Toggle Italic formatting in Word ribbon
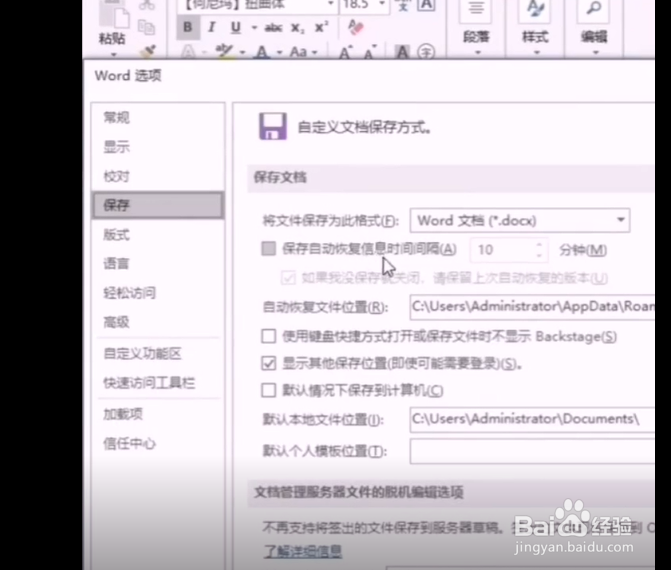Image resolution: width=671 pixels, height=570 pixels. coord(211,27)
